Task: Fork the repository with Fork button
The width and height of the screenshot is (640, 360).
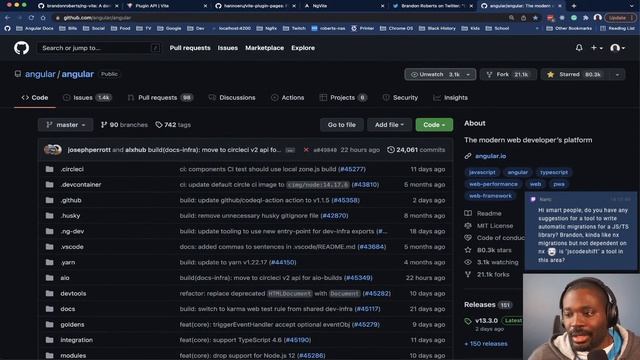Action: point(507,74)
